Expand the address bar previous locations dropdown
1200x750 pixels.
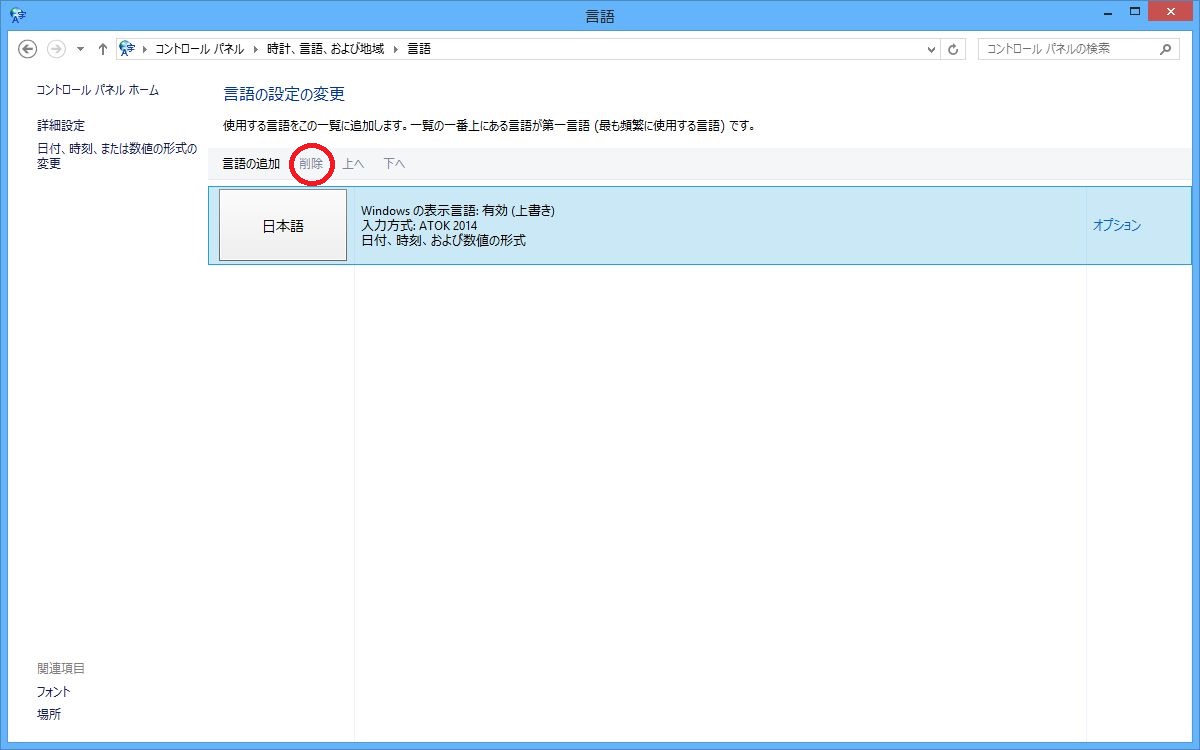pyautogui.click(x=932, y=49)
